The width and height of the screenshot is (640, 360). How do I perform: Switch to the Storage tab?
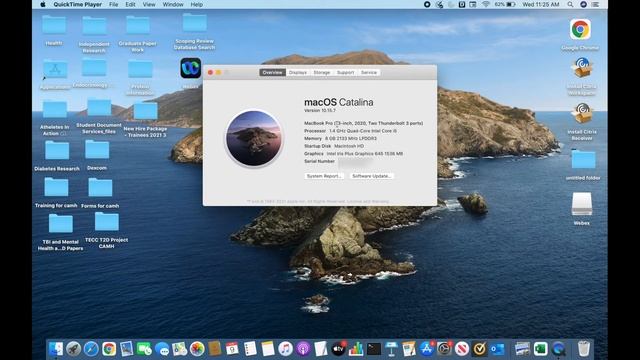point(322,72)
